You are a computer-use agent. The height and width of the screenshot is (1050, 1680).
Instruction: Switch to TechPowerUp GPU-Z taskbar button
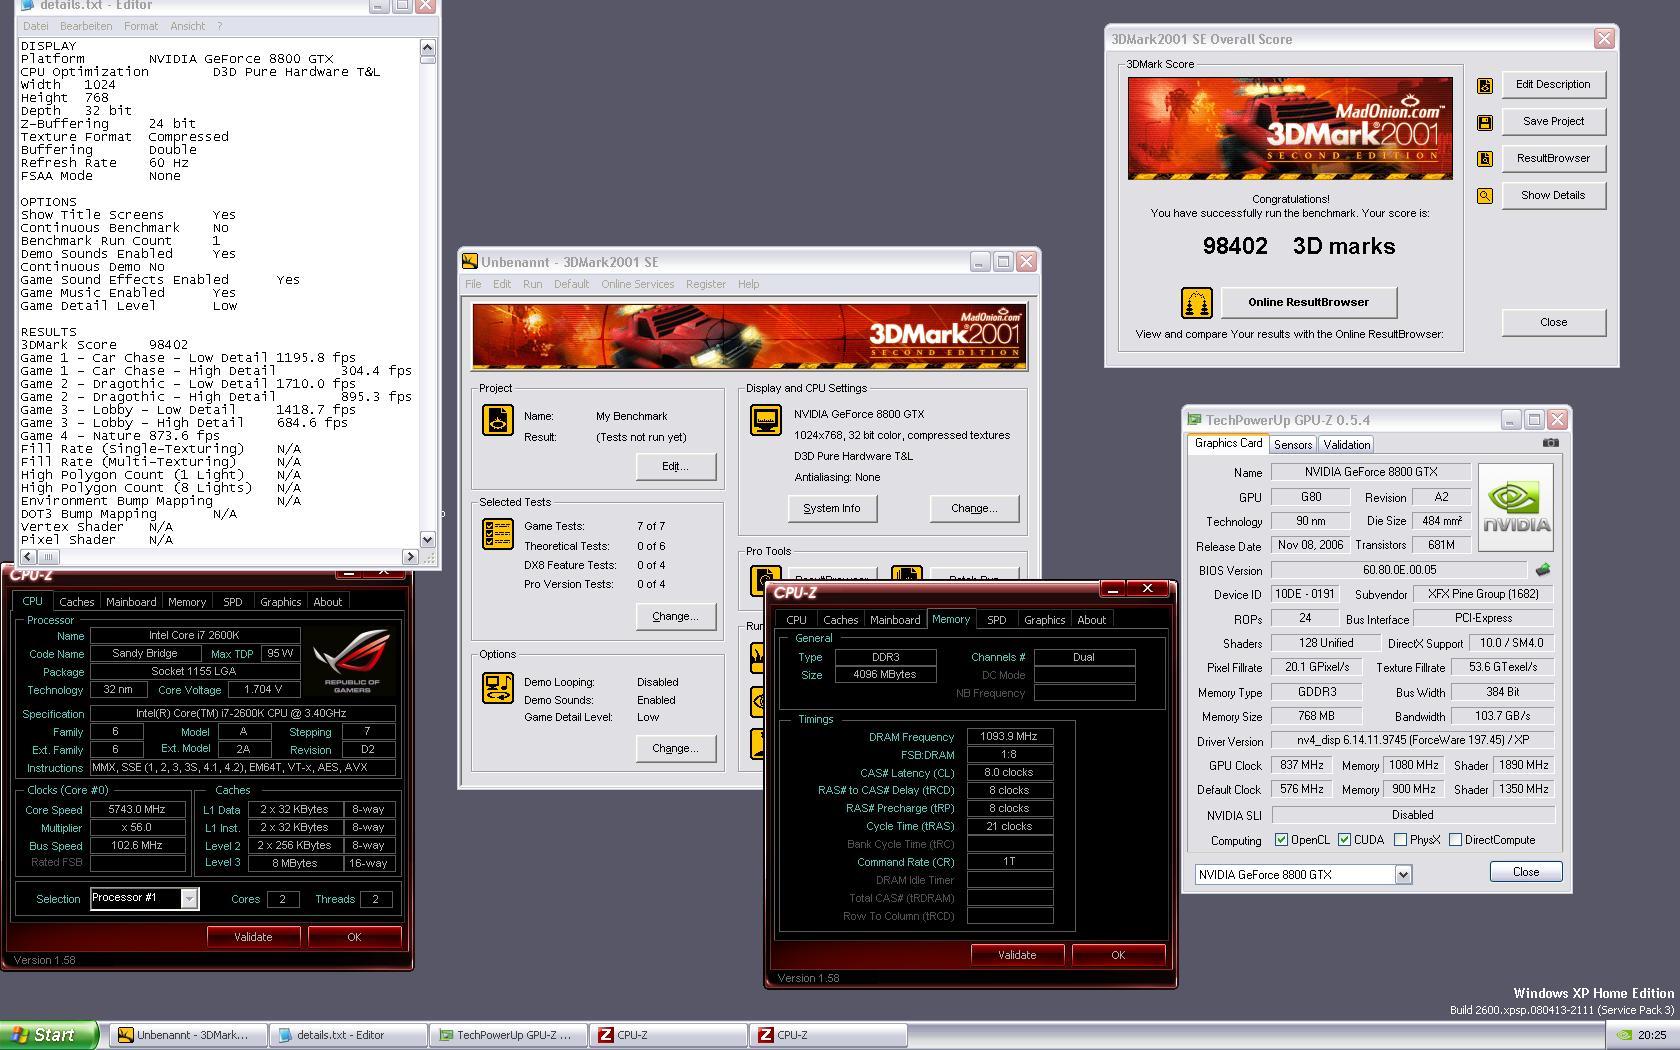click(x=508, y=1035)
